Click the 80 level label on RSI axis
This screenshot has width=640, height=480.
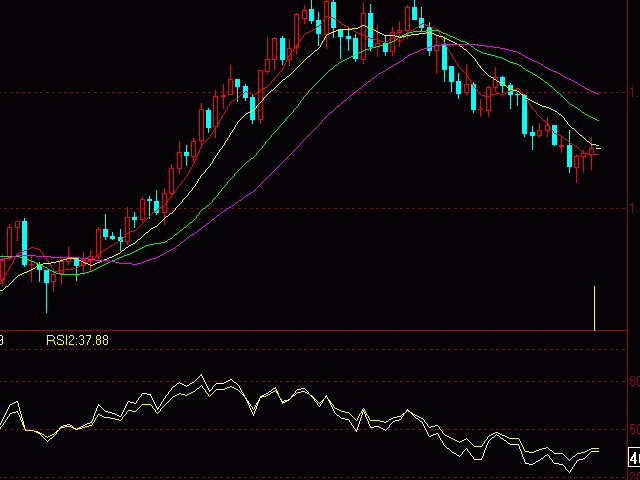(x=634, y=382)
